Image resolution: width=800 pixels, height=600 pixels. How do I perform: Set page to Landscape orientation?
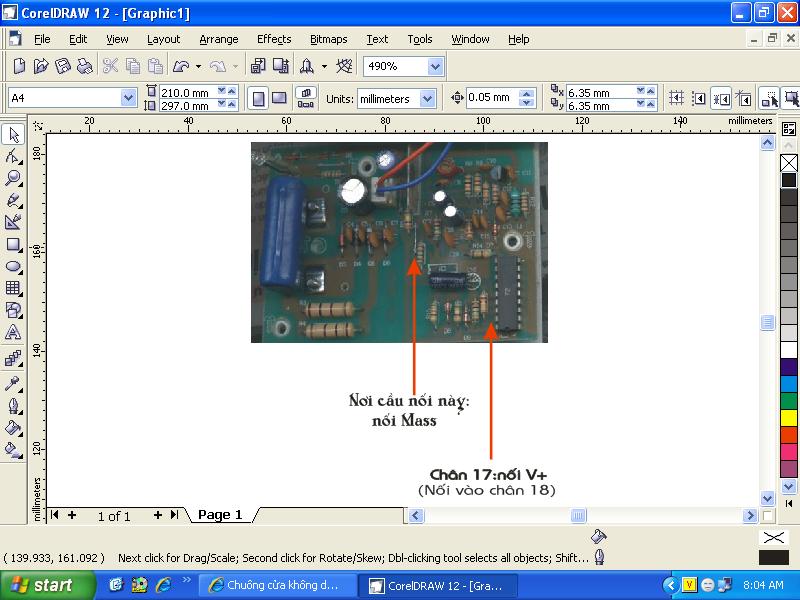279,98
